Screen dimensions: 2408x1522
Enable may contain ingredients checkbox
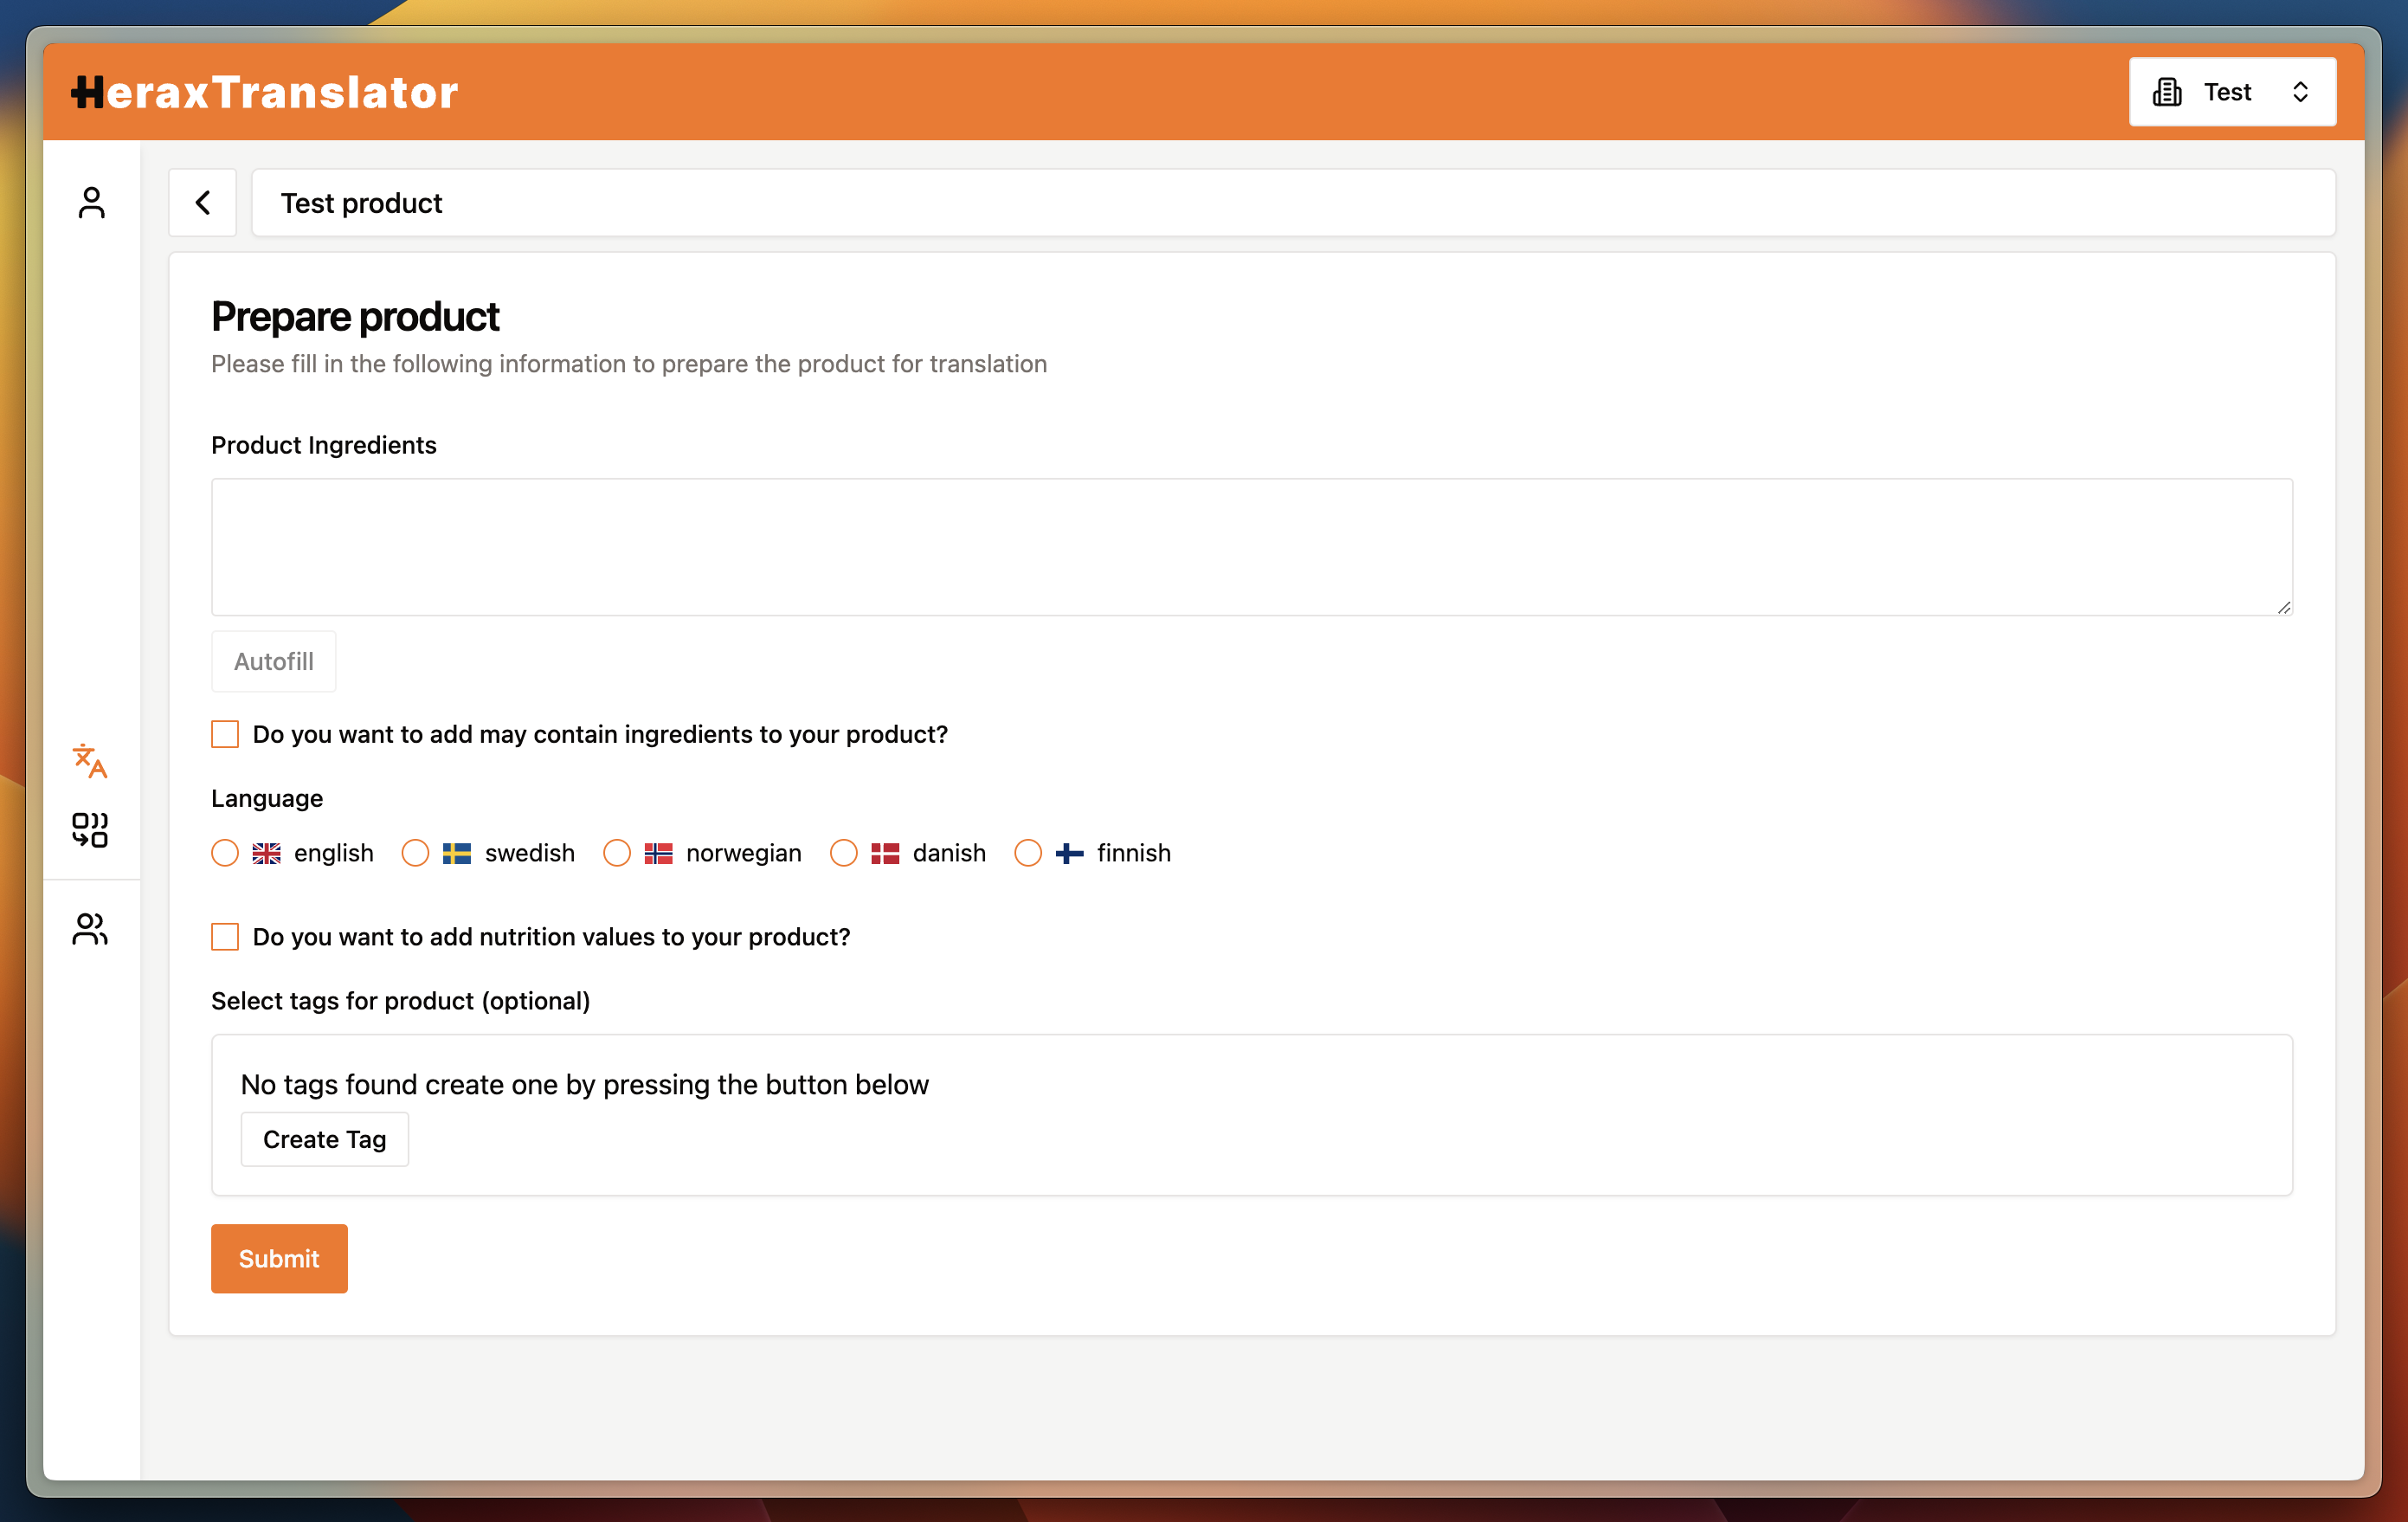(x=224, y=733)
